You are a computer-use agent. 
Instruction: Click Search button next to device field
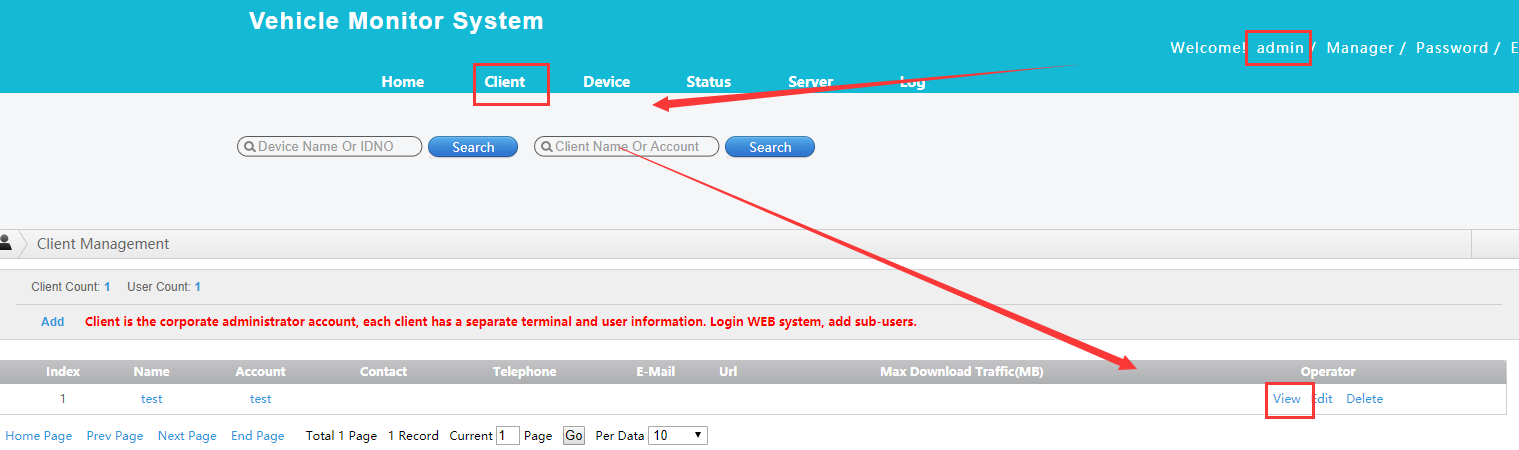point(473,147)
